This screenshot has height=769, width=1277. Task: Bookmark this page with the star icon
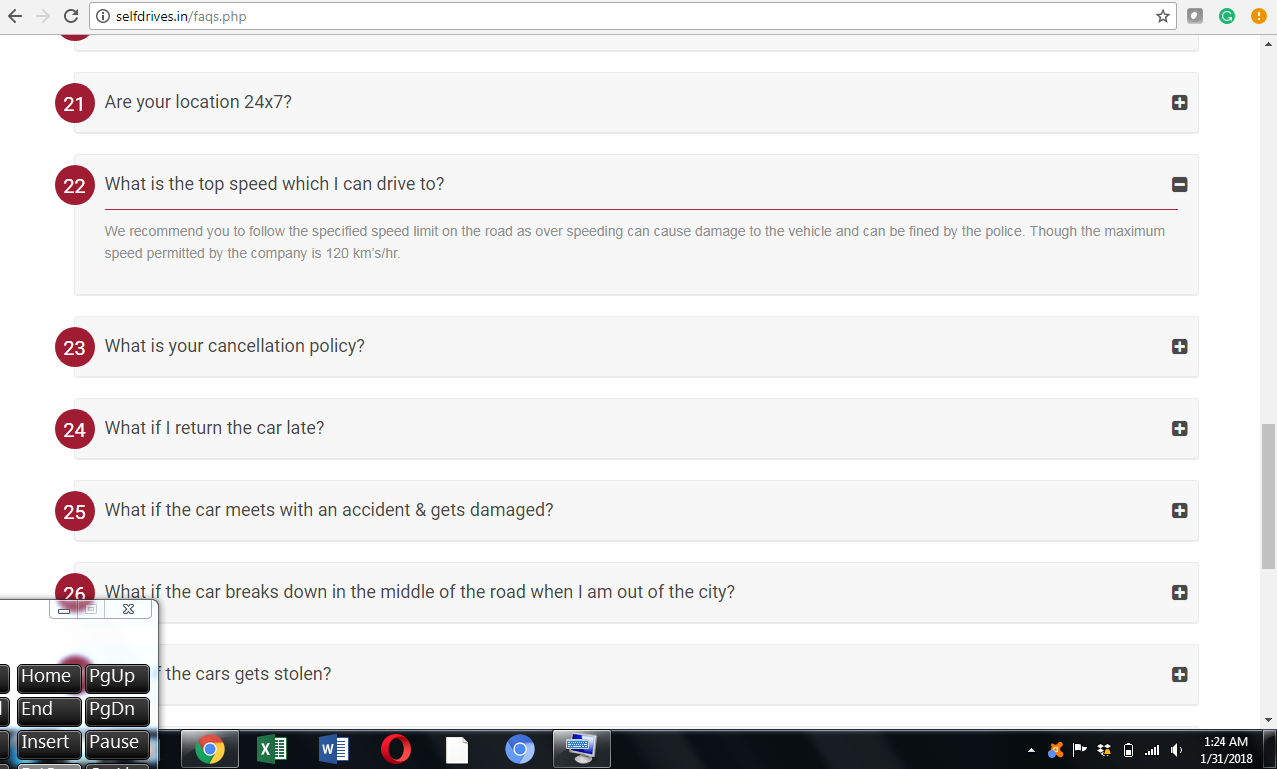pyautogui.click(x=1163, y=16)
